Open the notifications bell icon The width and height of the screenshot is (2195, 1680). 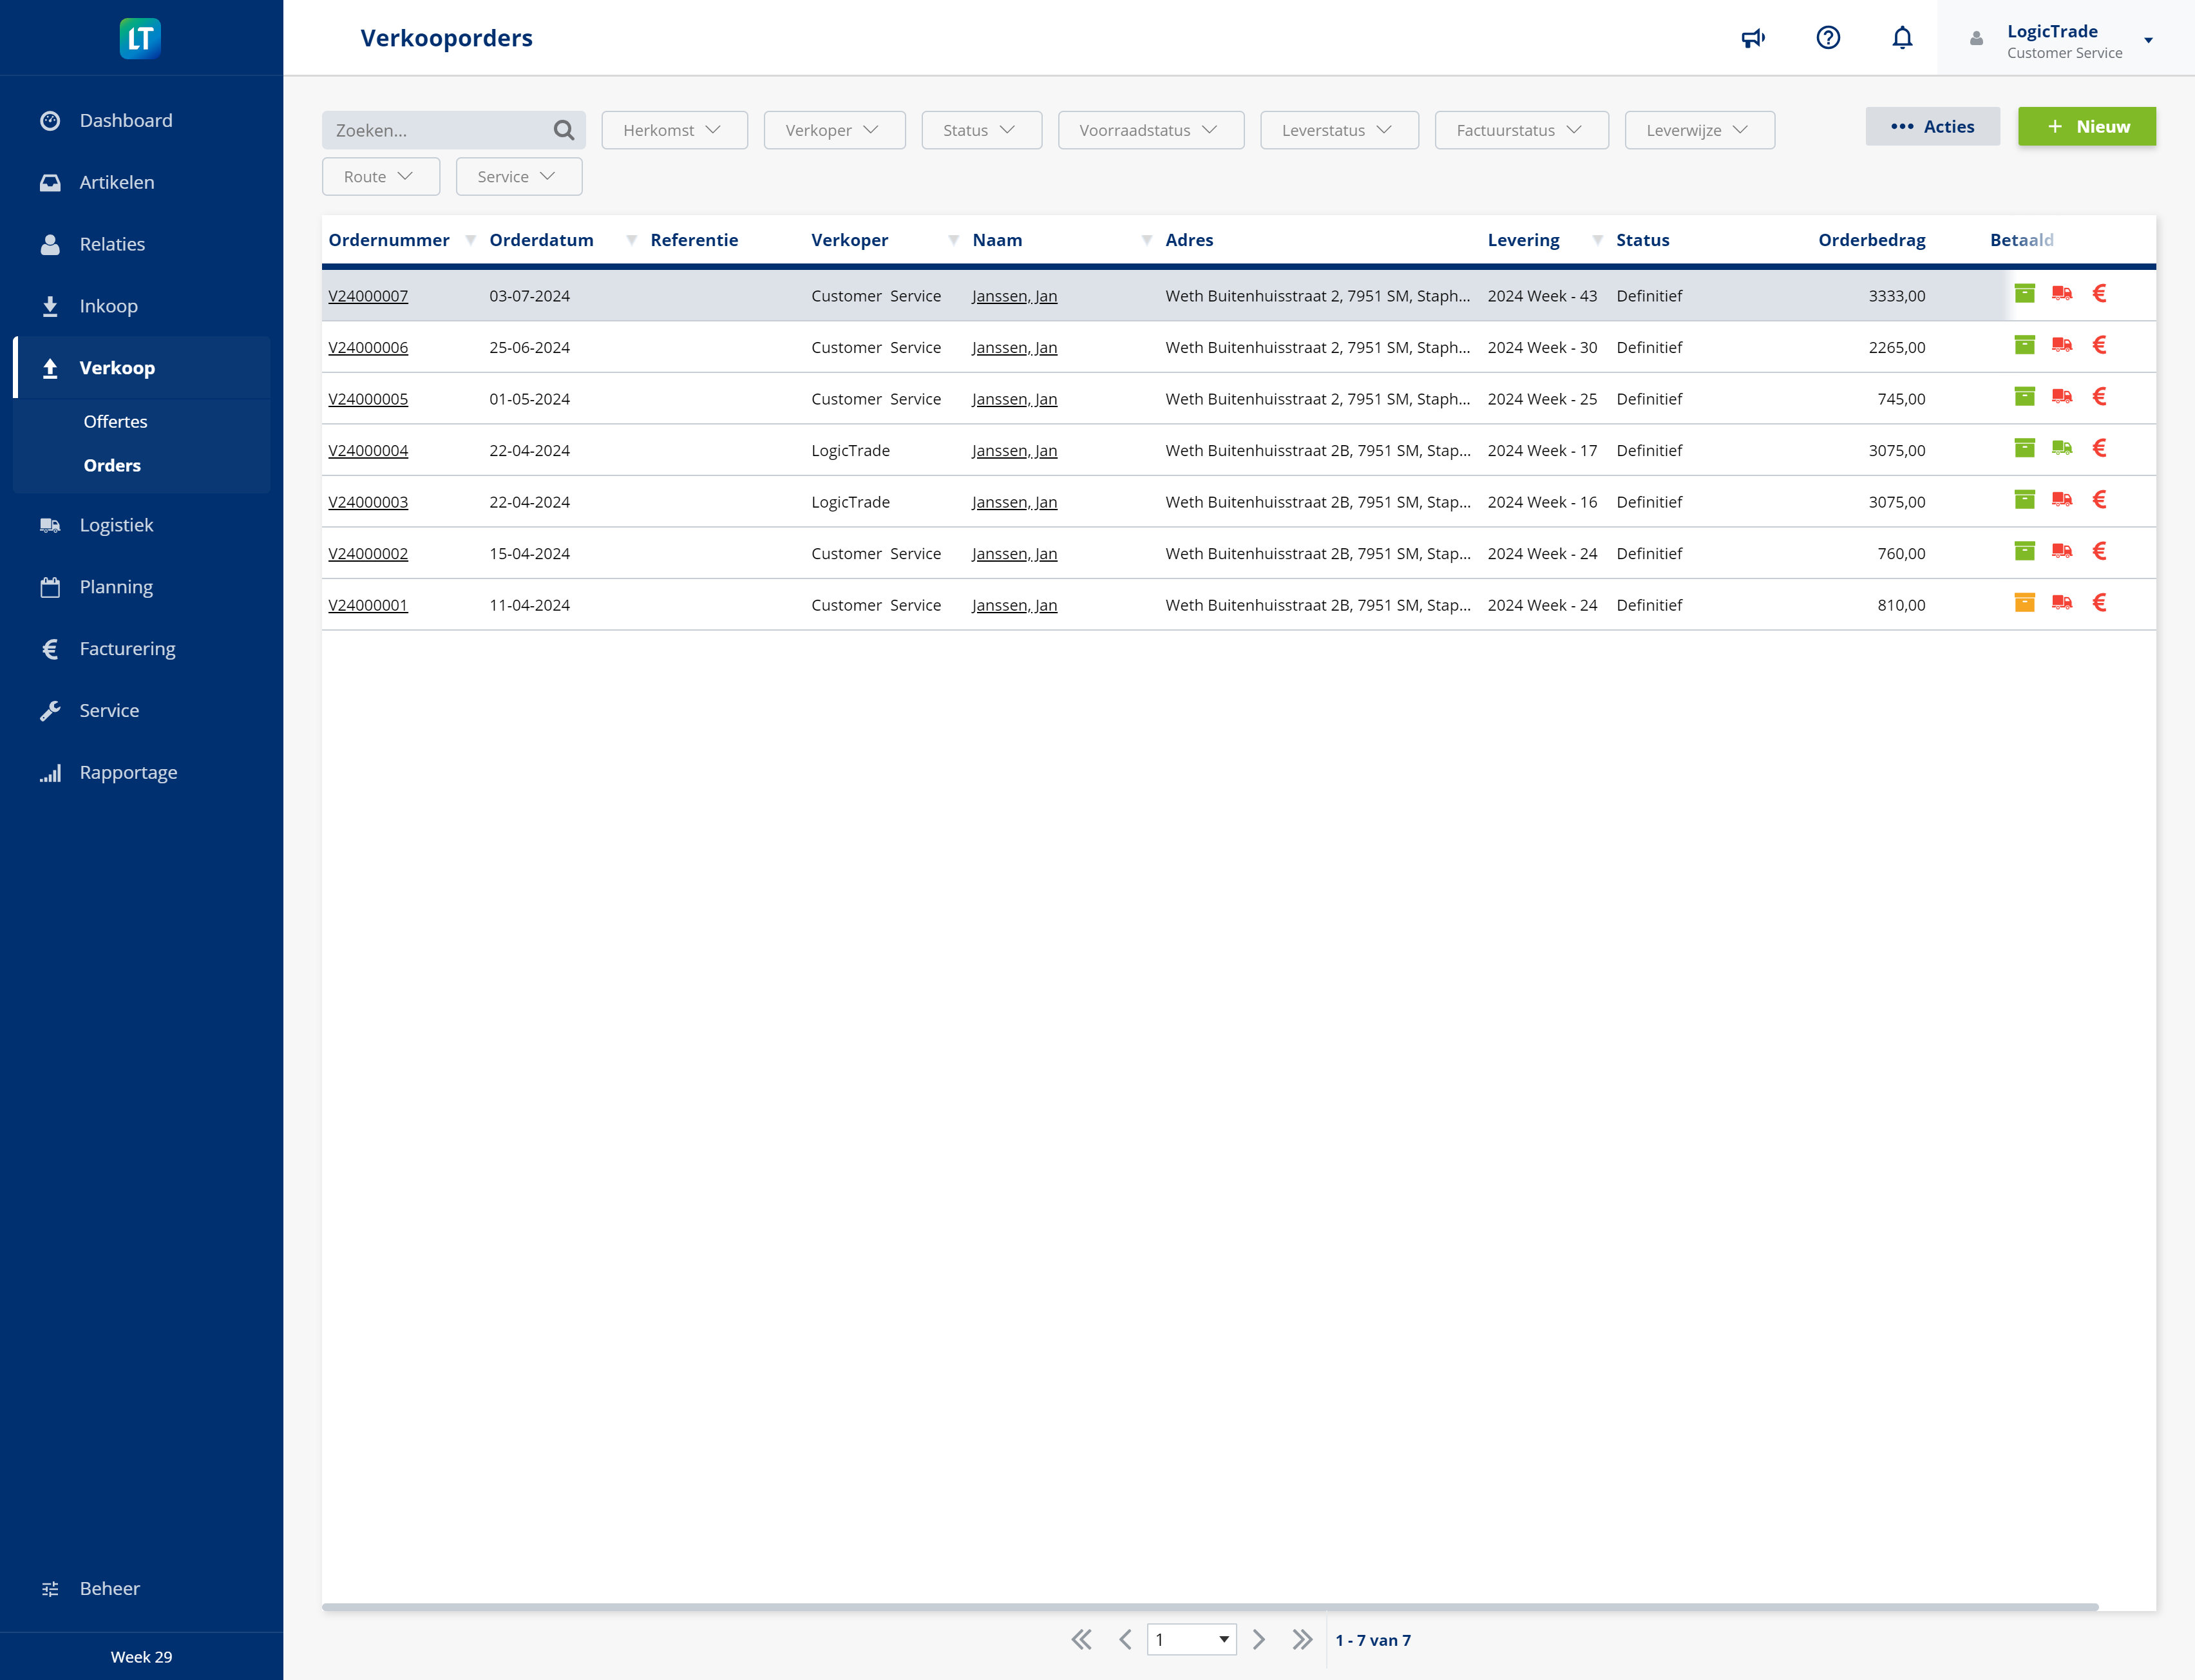click(x=1902, y=38)
